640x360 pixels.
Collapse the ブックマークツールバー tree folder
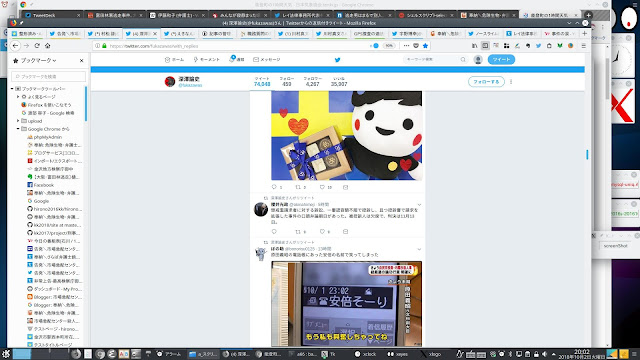coord(13,89)
